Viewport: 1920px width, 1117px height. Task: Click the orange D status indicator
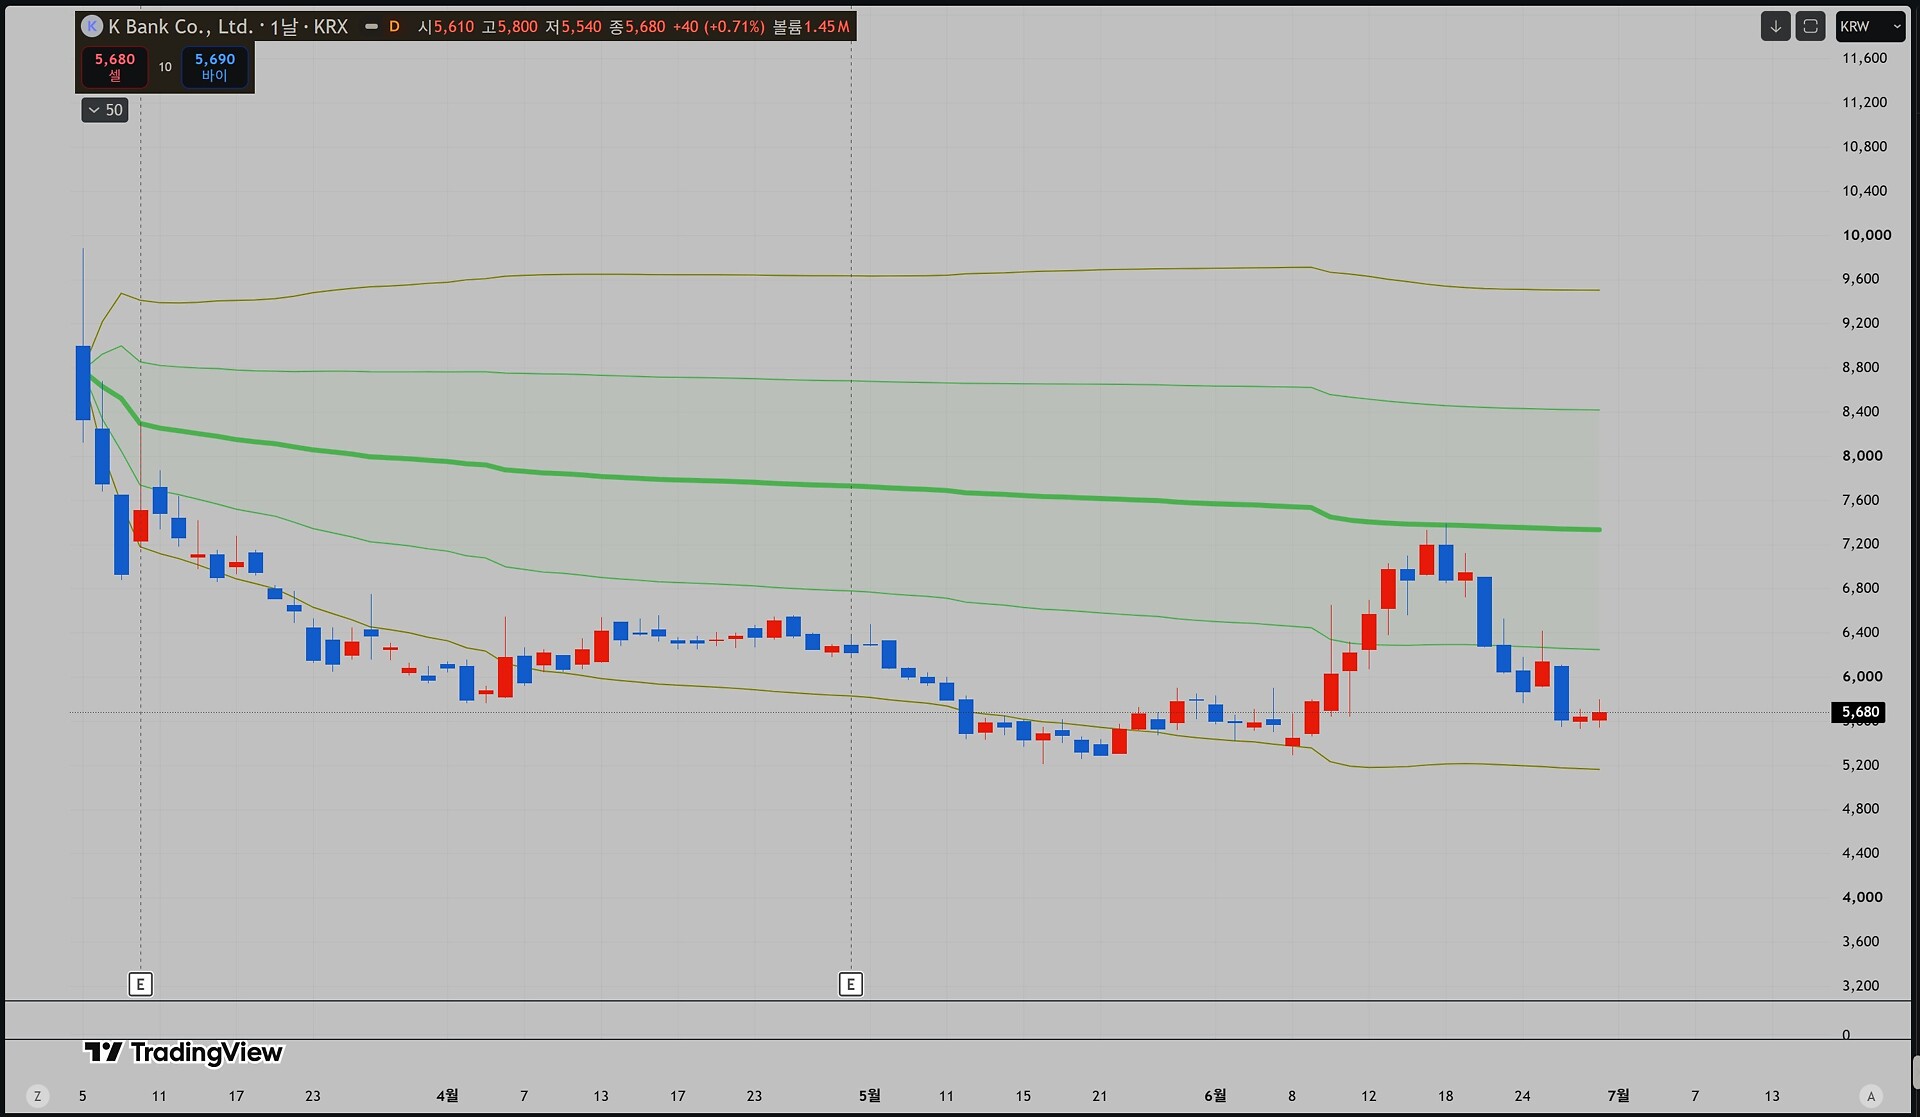click(394, 27)
